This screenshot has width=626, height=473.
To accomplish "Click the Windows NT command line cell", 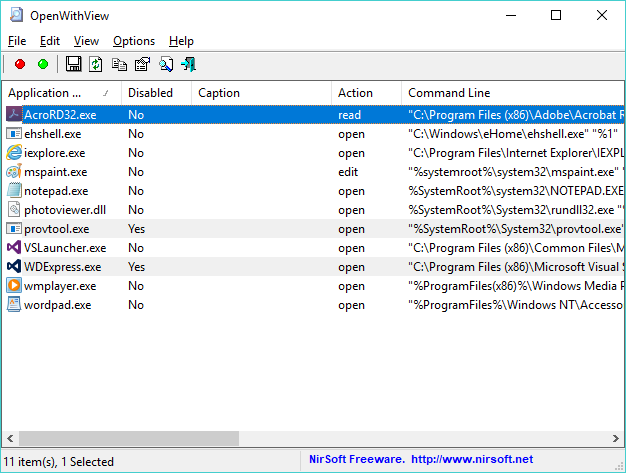I will [x=515, y=305].
